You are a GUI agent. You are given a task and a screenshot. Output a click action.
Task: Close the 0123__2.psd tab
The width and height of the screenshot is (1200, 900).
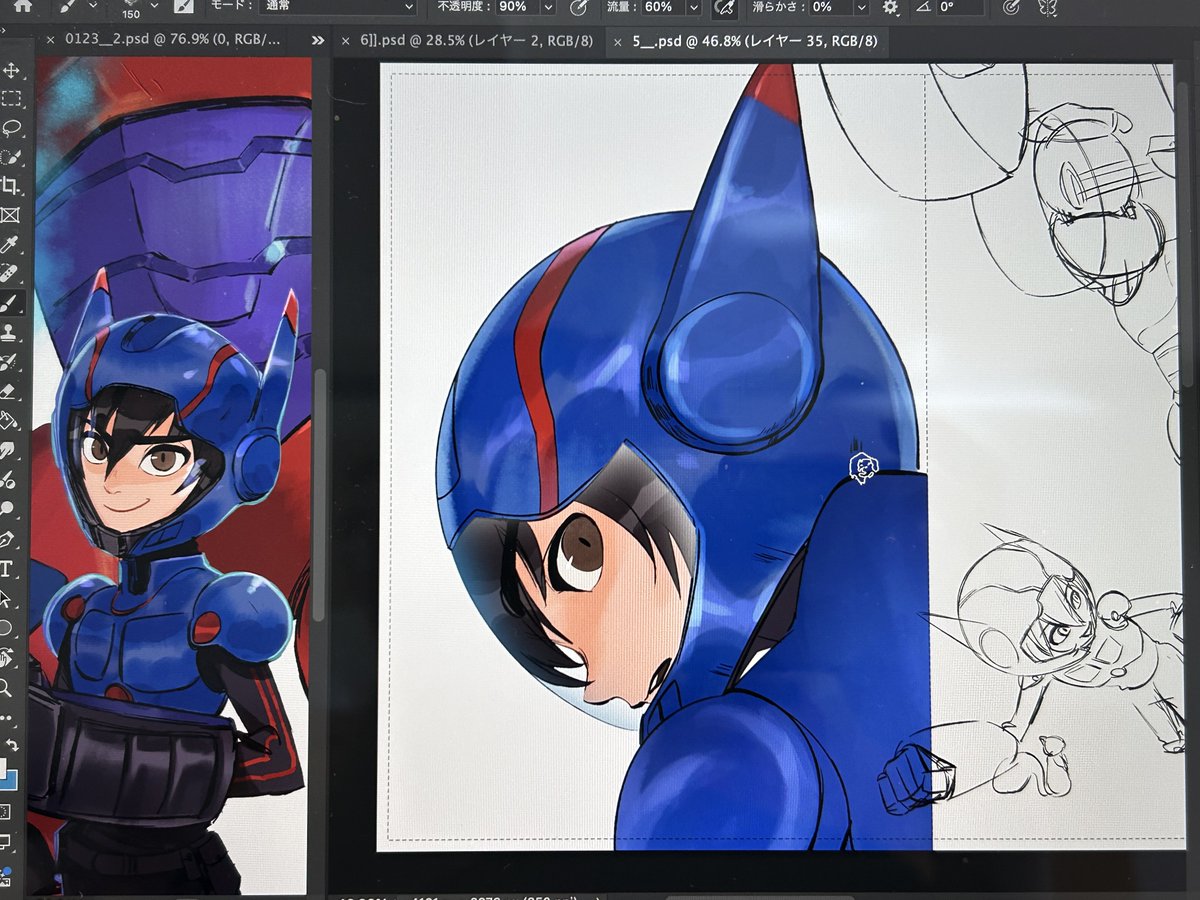click(x=51, y=41)
